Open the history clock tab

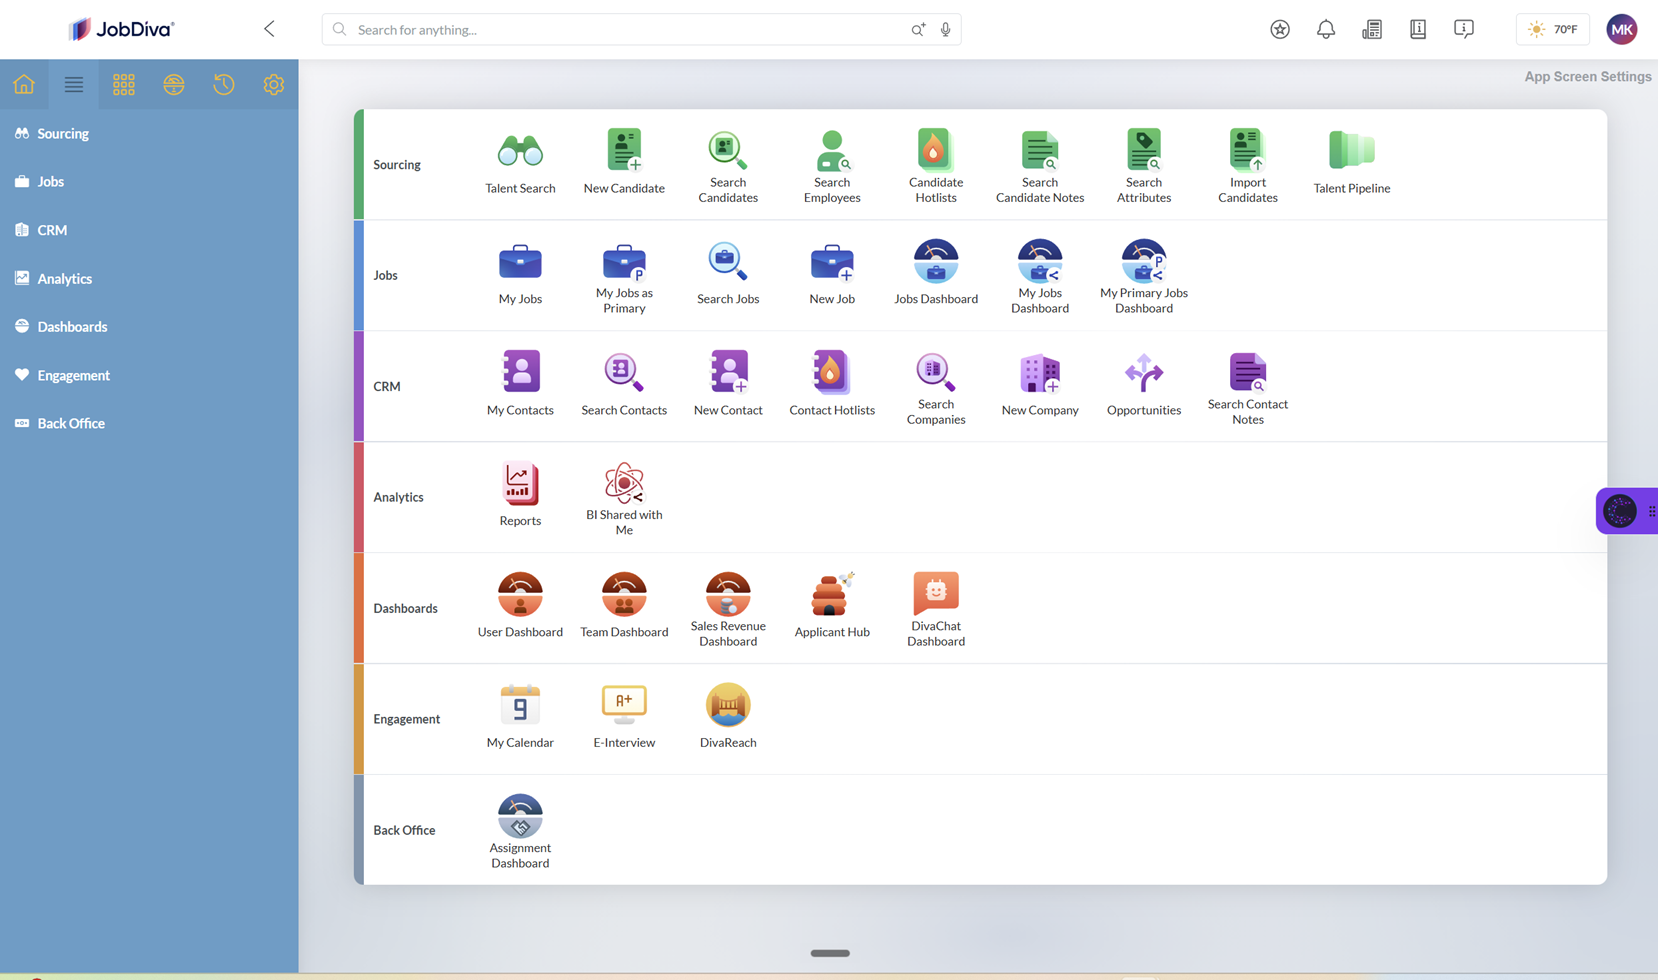224,84
